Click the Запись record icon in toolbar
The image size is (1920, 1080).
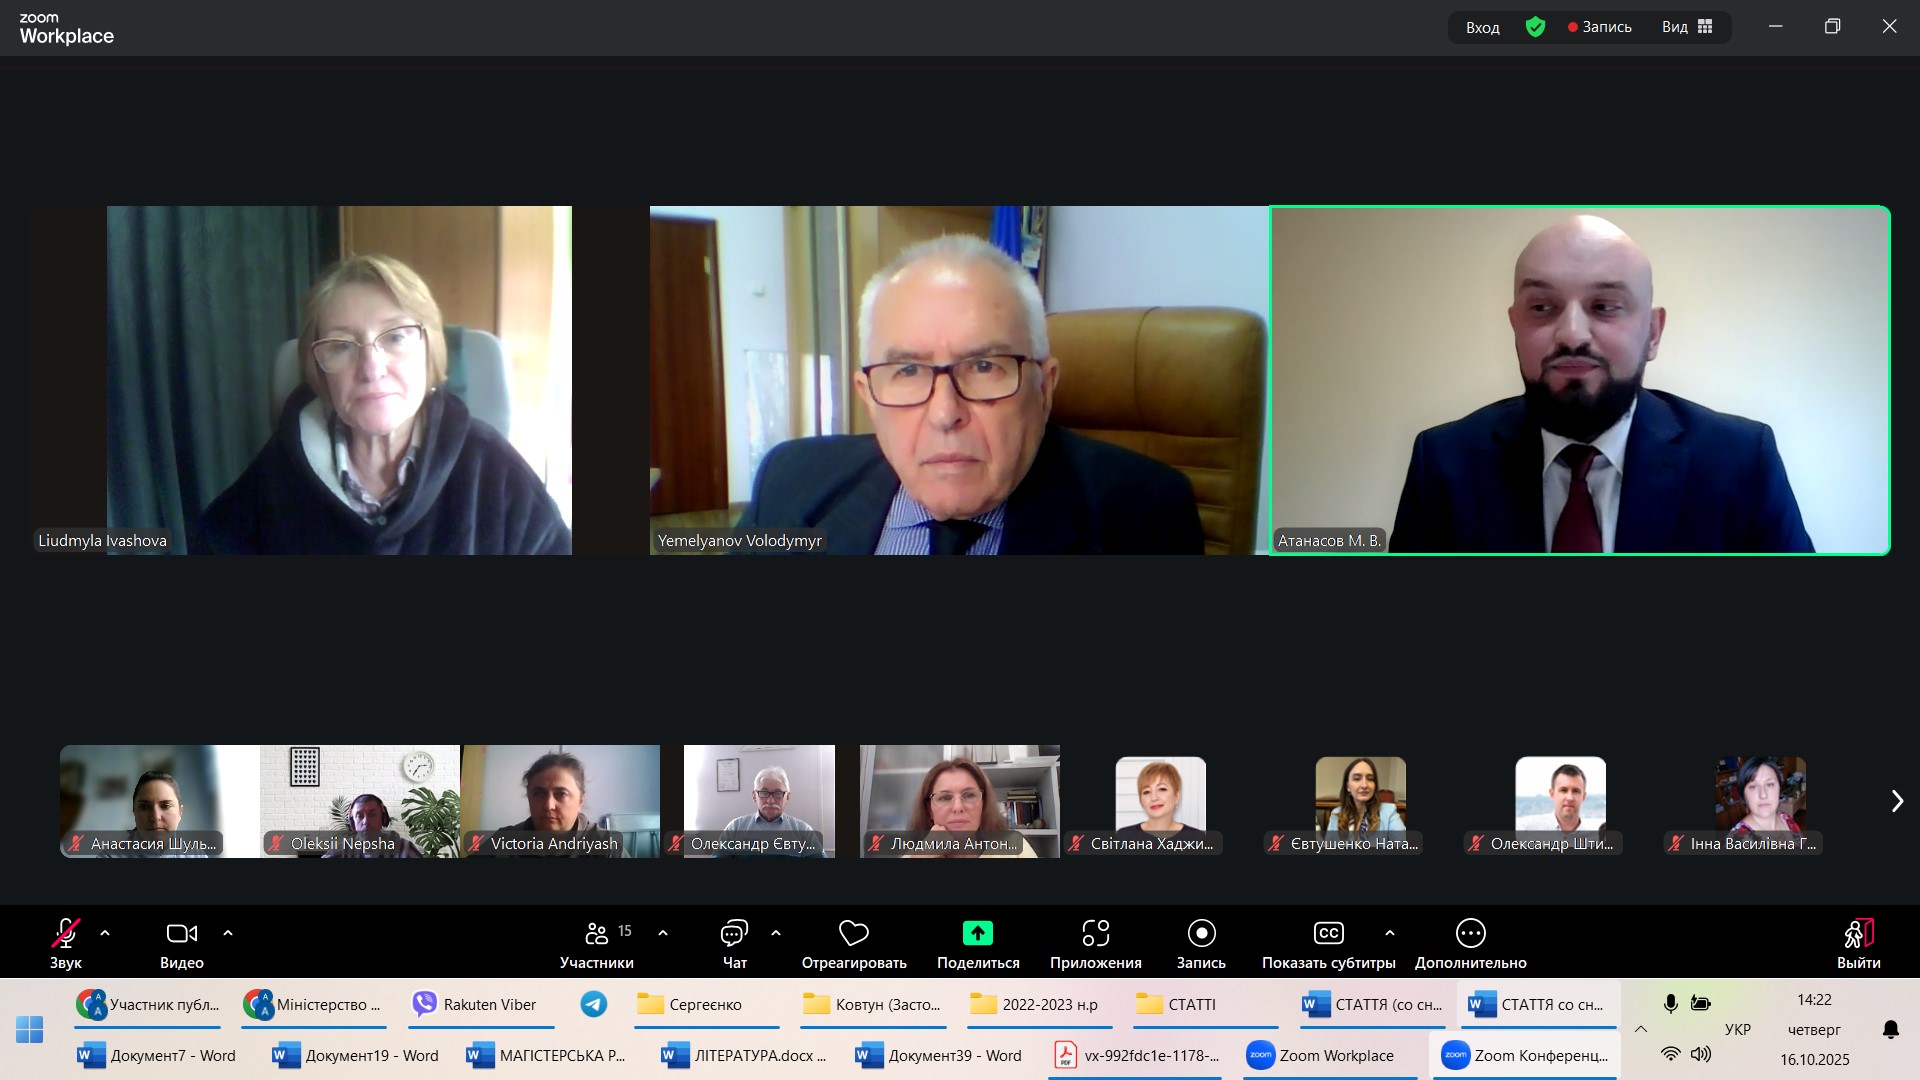point(1200,933)
